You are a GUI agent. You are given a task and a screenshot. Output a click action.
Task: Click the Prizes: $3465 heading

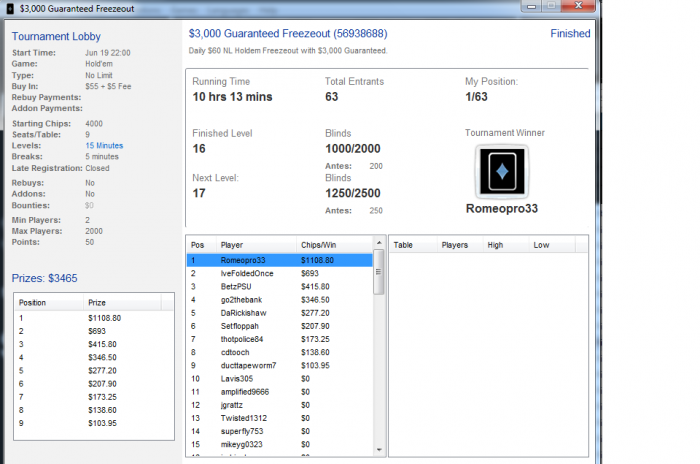[44, 278]
